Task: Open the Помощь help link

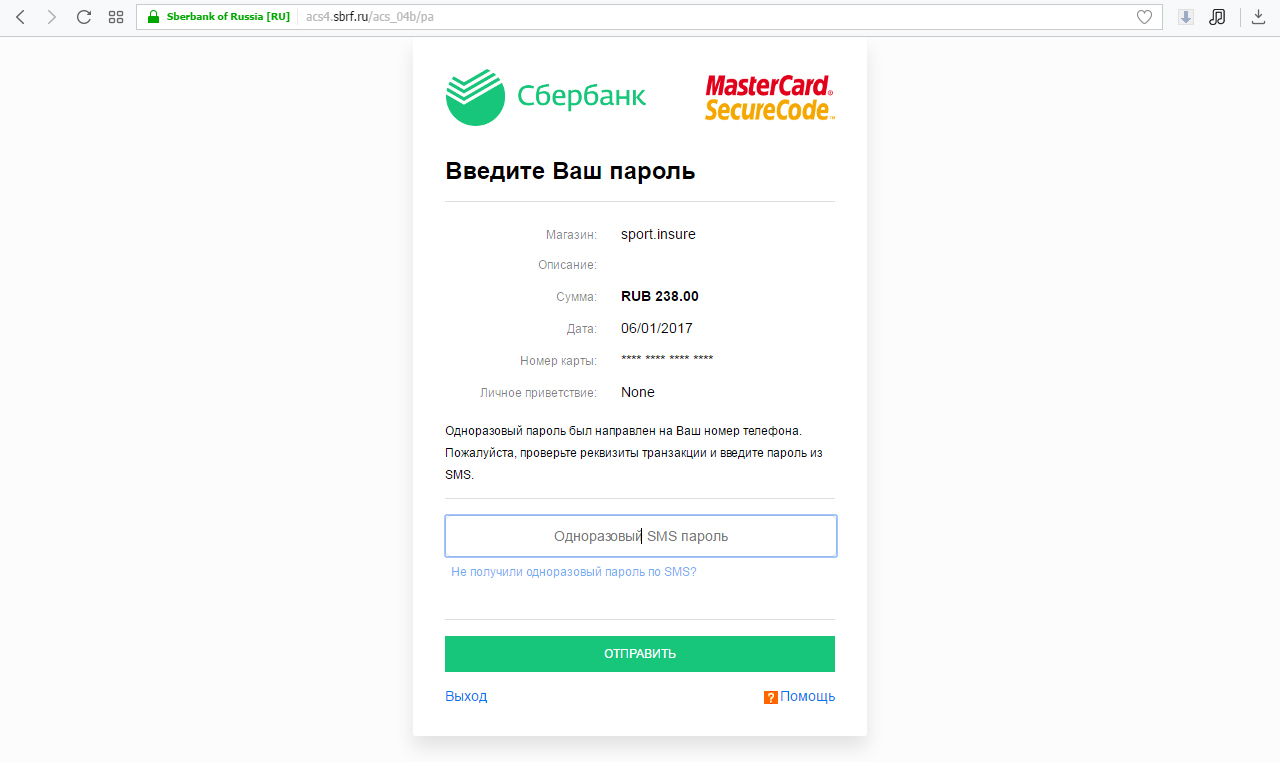Action: 808,696
